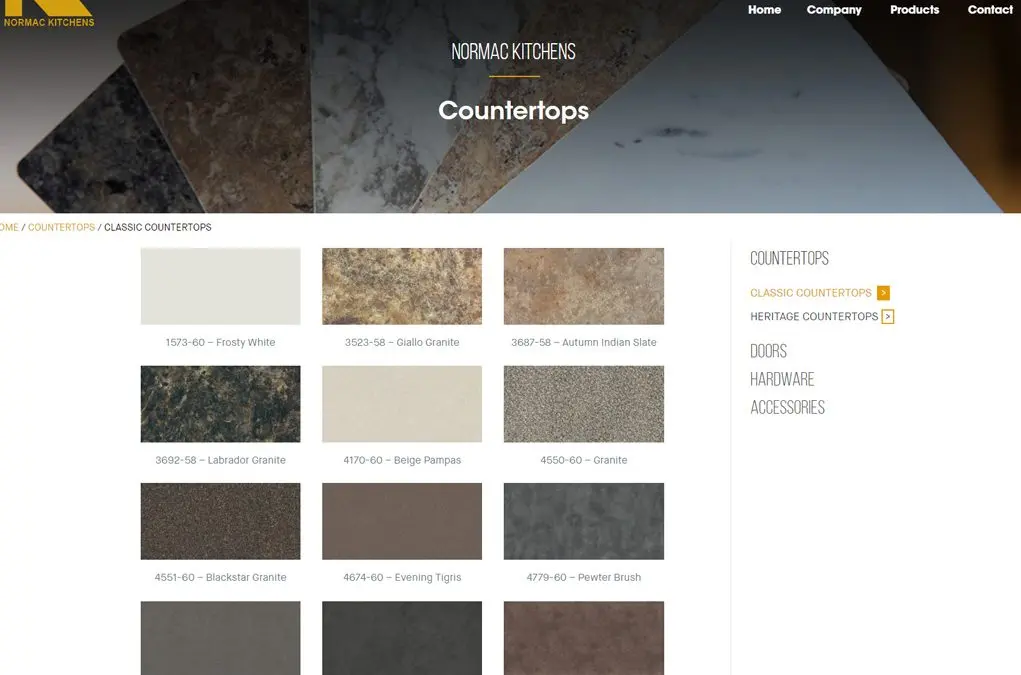Select the Giallo Granite swatch

pyautogui.click(x=402, y=286)
